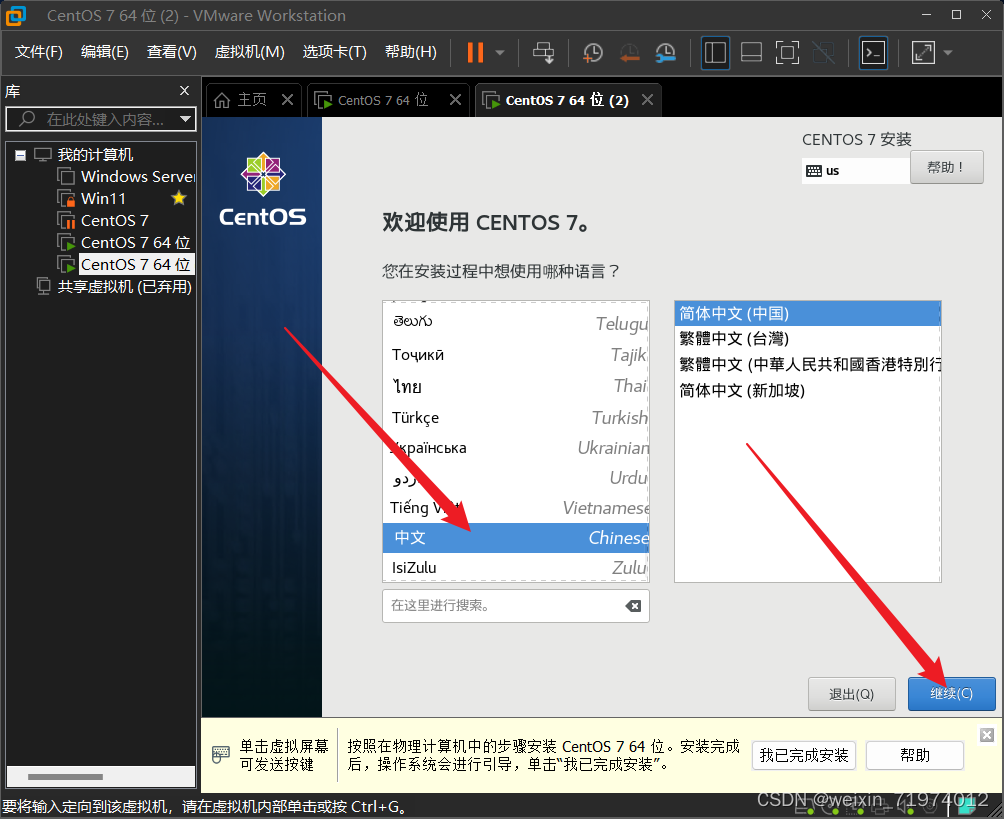Toggle the thumbnail bar view icon
The height and width of the screenshot is (819, 1004).
pos(751,53)
